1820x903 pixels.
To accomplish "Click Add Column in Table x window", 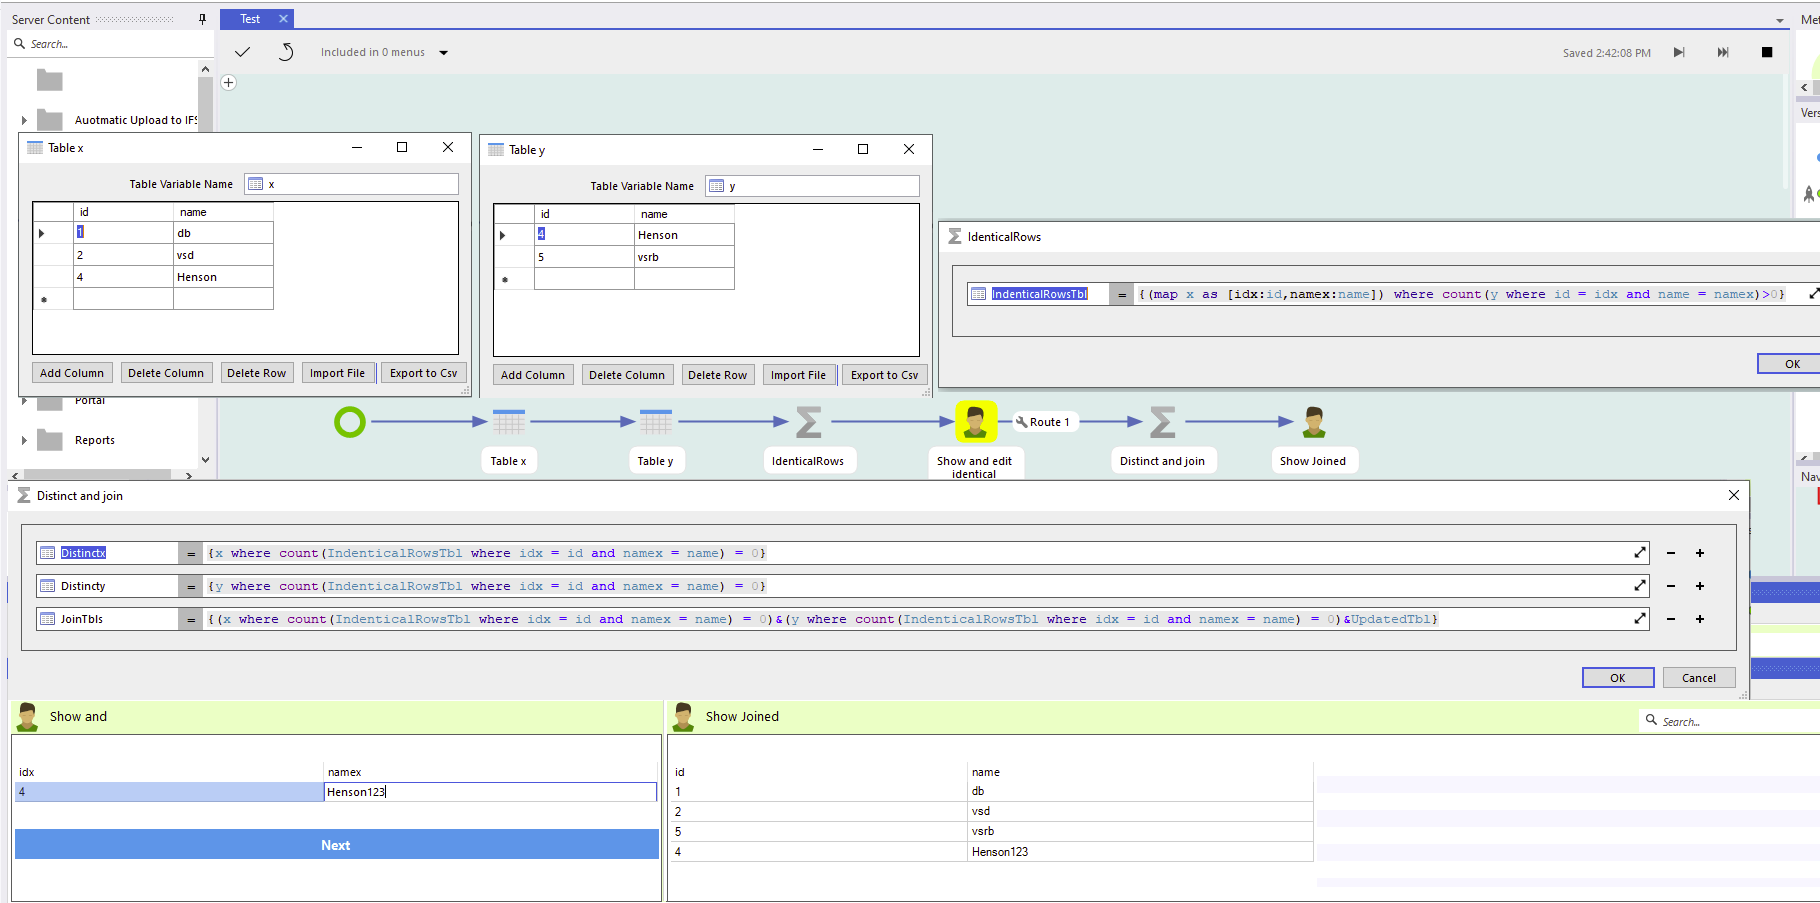I will pyautogui.click(x=72, y=373).
